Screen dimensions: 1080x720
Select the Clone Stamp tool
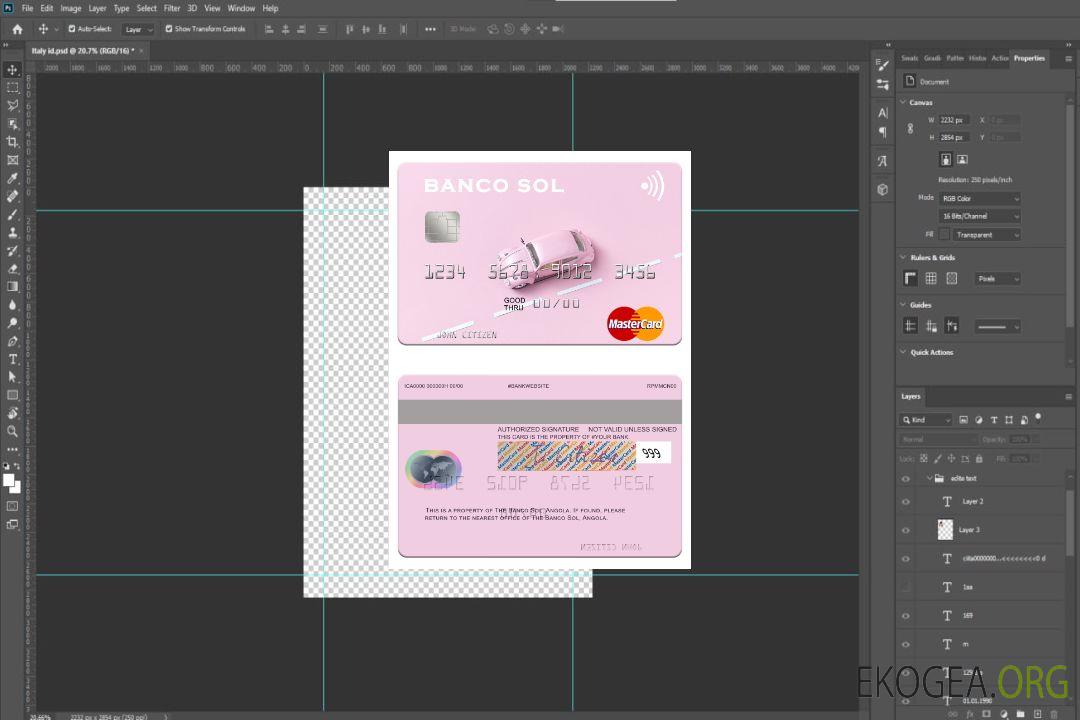(x=12, y=232)
